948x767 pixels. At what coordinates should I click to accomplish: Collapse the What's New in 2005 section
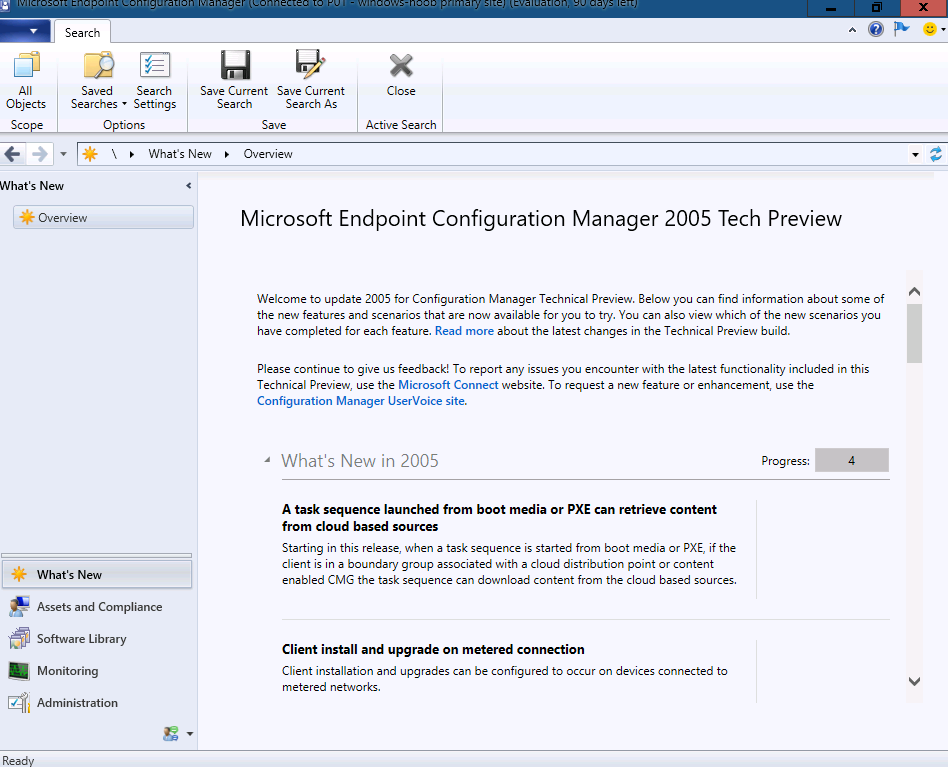[x=267, y=460]
